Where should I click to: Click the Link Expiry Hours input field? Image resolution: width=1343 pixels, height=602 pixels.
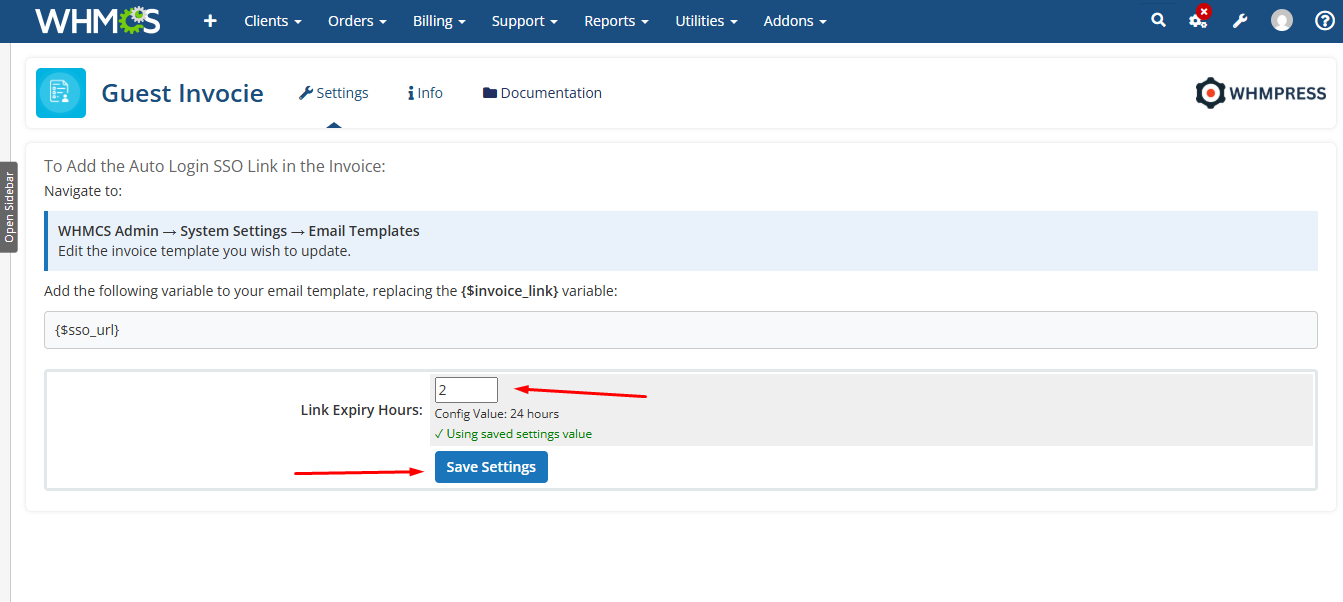click(x=466, y=390)
